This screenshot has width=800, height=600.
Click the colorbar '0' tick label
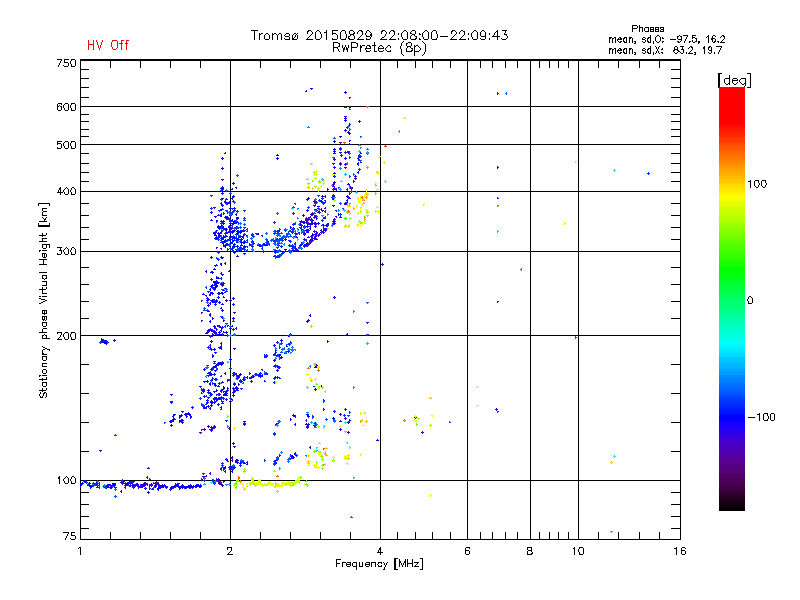click(750, 301)
